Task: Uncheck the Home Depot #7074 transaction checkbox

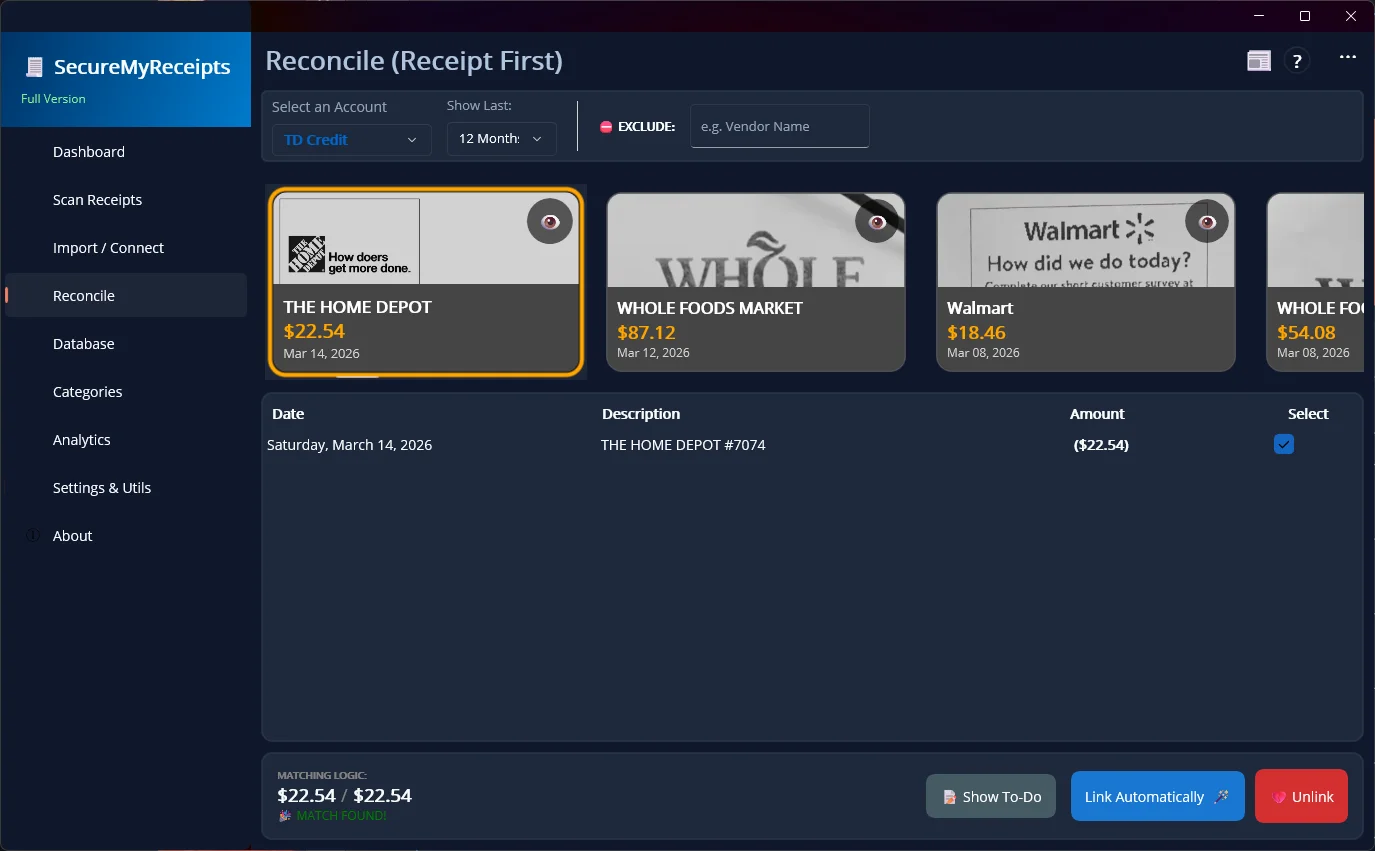Action: (1284, 444)
